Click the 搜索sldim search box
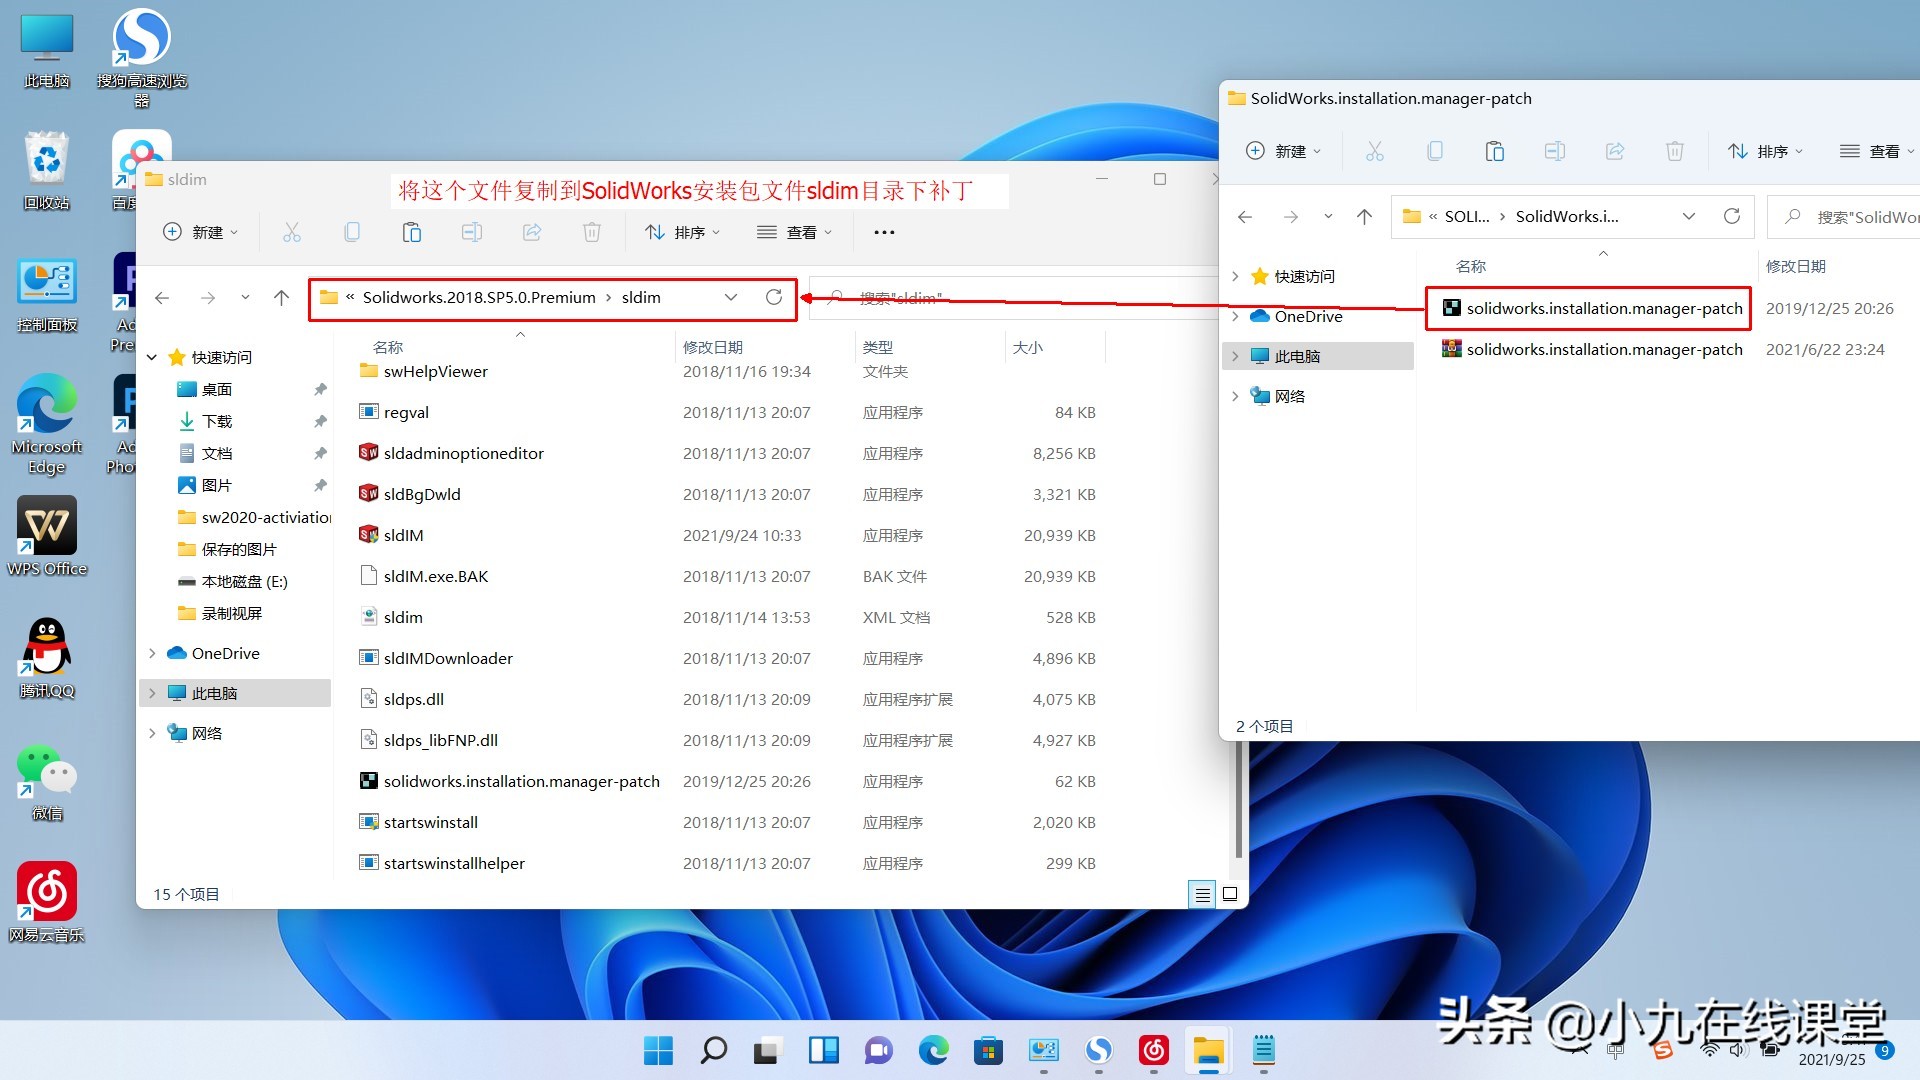1920x1080 pixels. click(x=1000, y=297)
